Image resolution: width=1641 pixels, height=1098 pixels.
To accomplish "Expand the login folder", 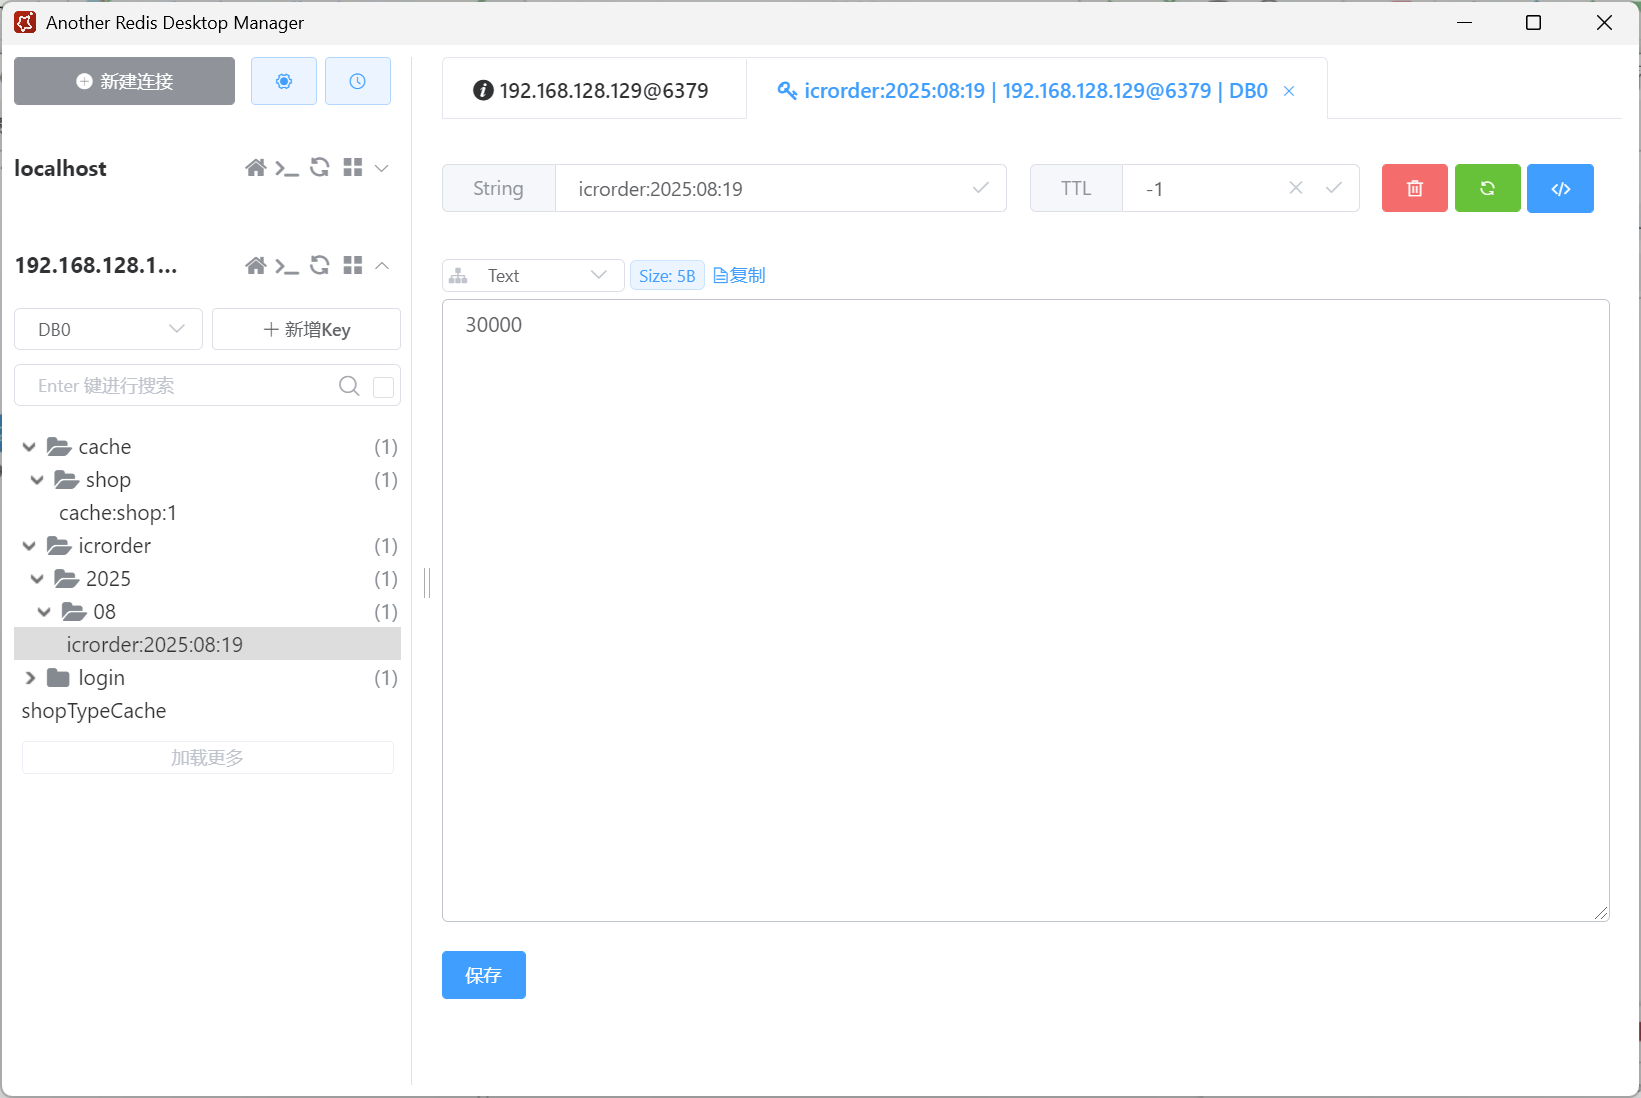I will (30, 678).
